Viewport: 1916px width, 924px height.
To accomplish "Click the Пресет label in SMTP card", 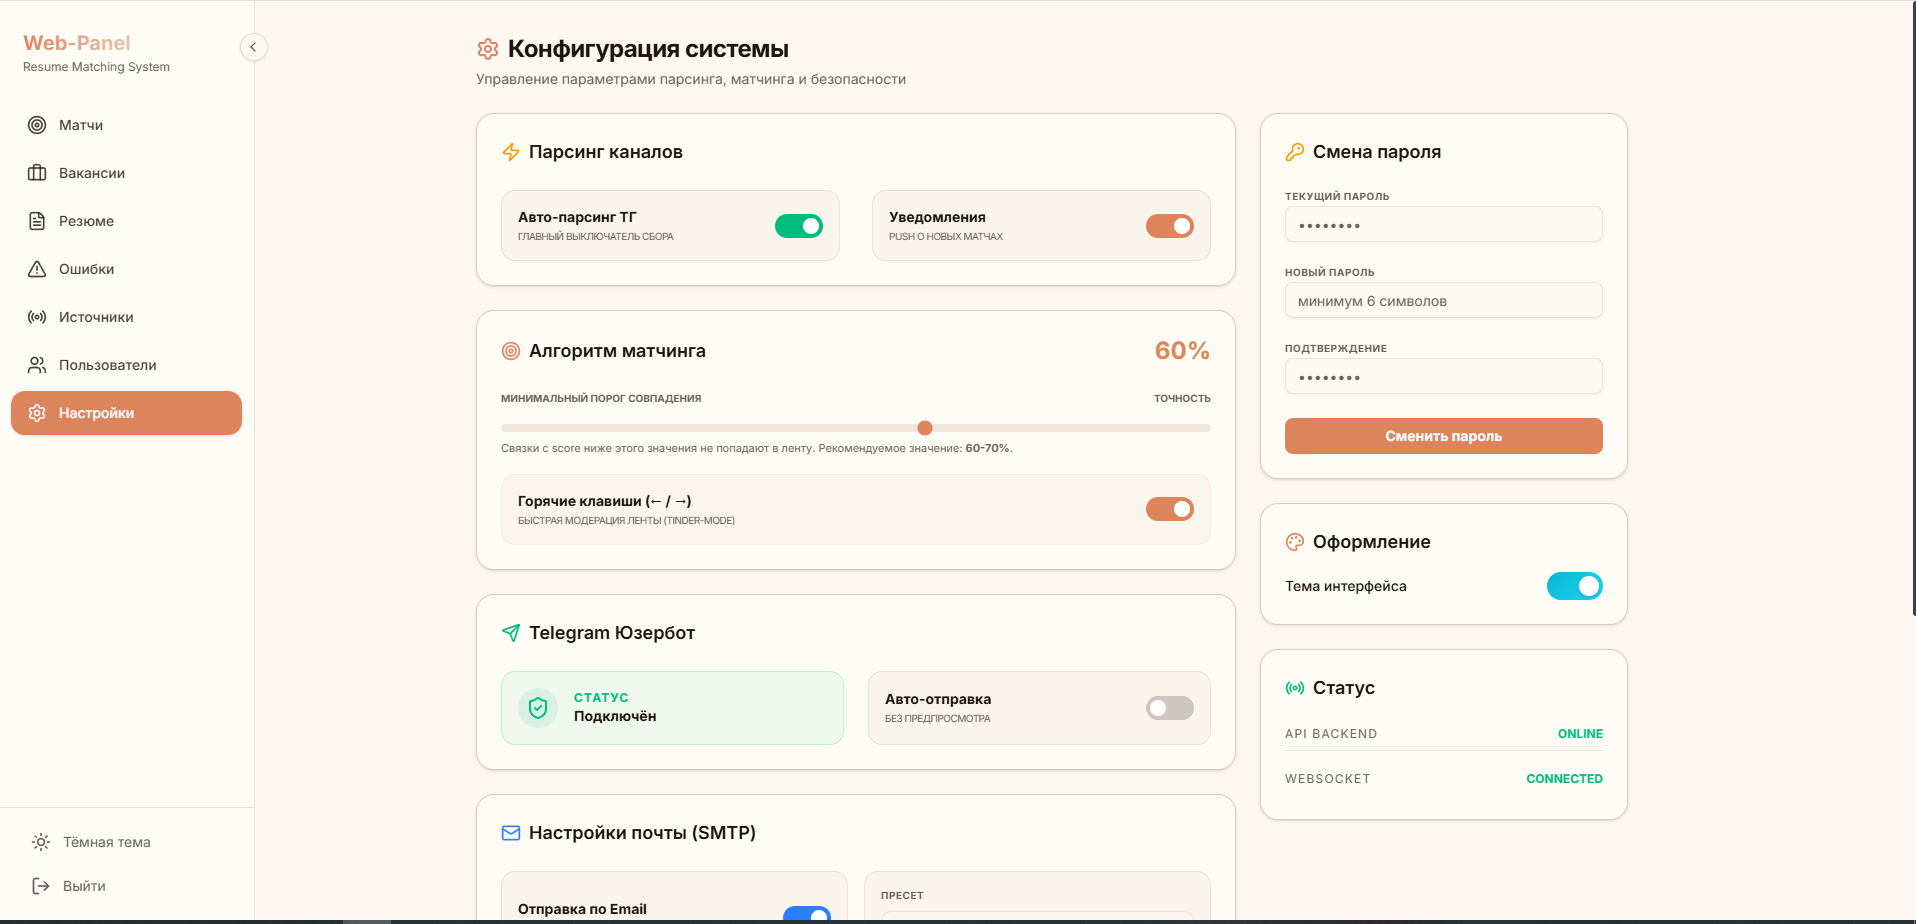I will pos(902,896).
